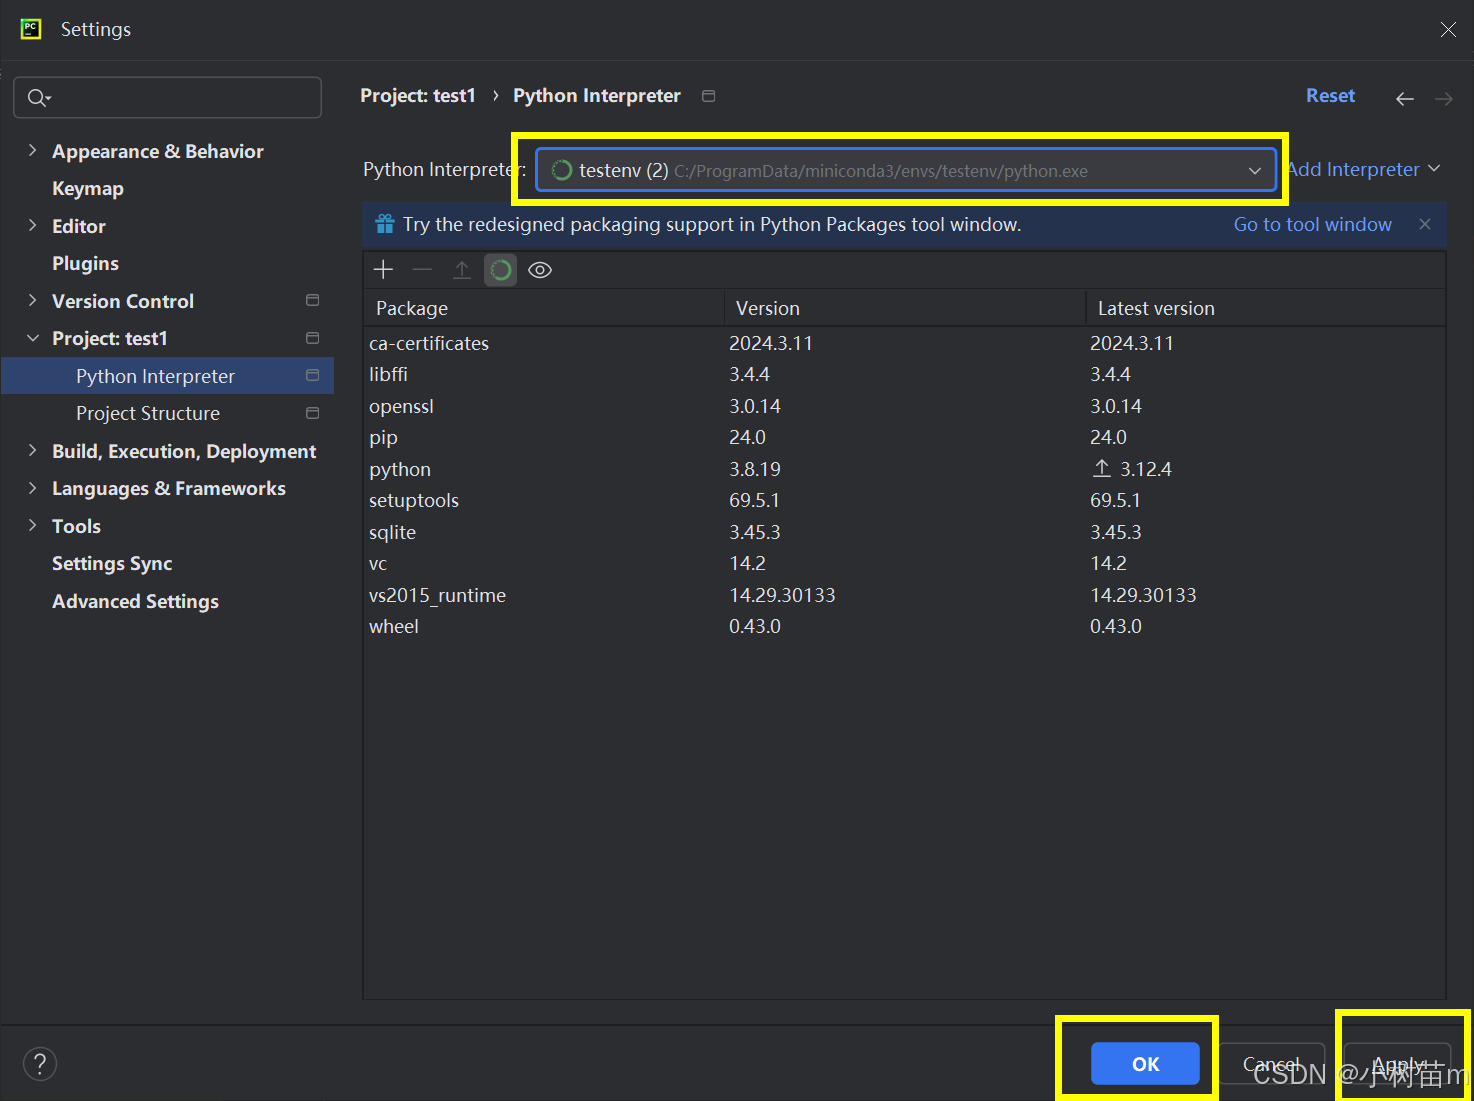Select the libffi package row
The height and width of the screenshot is (1101, 1474).
(x=904, y=374)
